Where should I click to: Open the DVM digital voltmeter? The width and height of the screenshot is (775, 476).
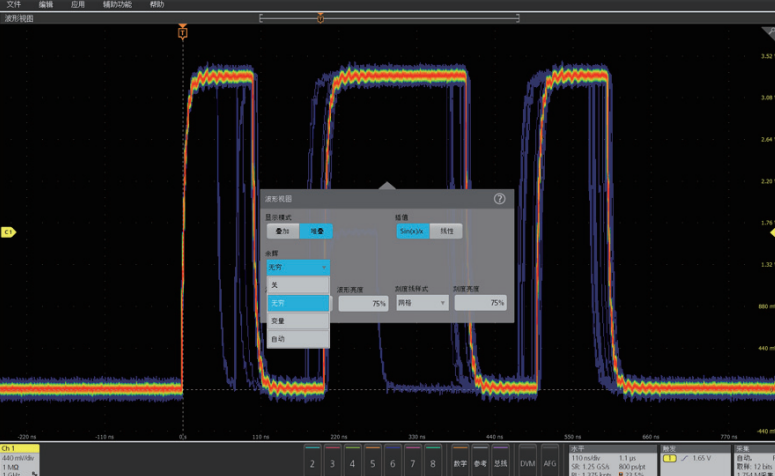point(527,463)
